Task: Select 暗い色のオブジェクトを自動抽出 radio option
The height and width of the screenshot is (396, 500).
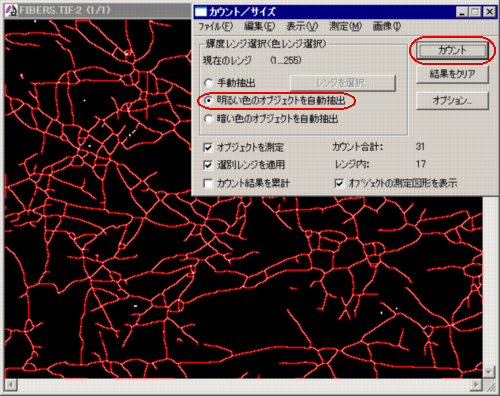Action: point(208,119)
